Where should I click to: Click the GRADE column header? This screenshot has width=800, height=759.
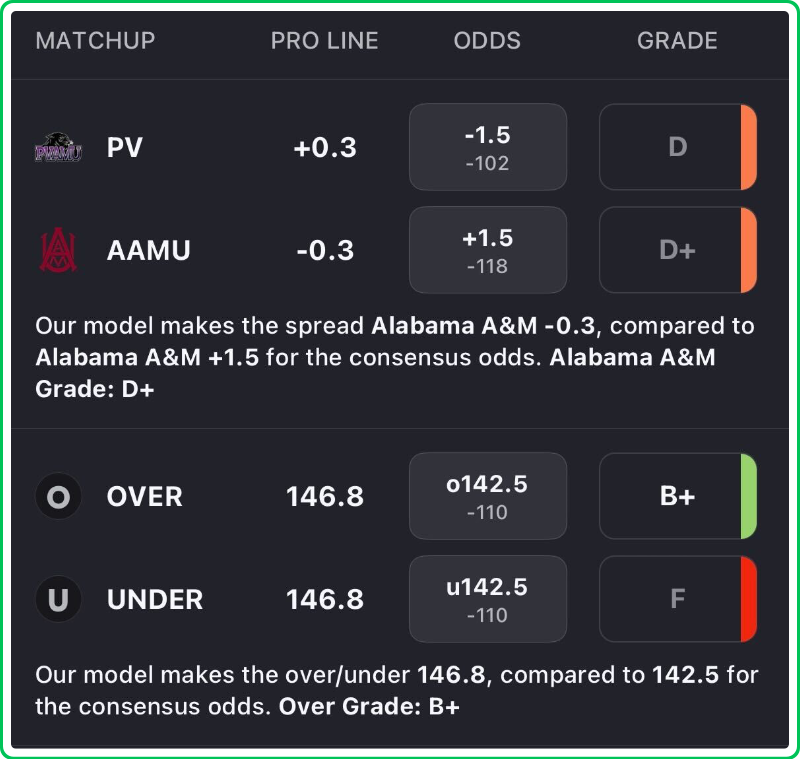coord(677,41)
